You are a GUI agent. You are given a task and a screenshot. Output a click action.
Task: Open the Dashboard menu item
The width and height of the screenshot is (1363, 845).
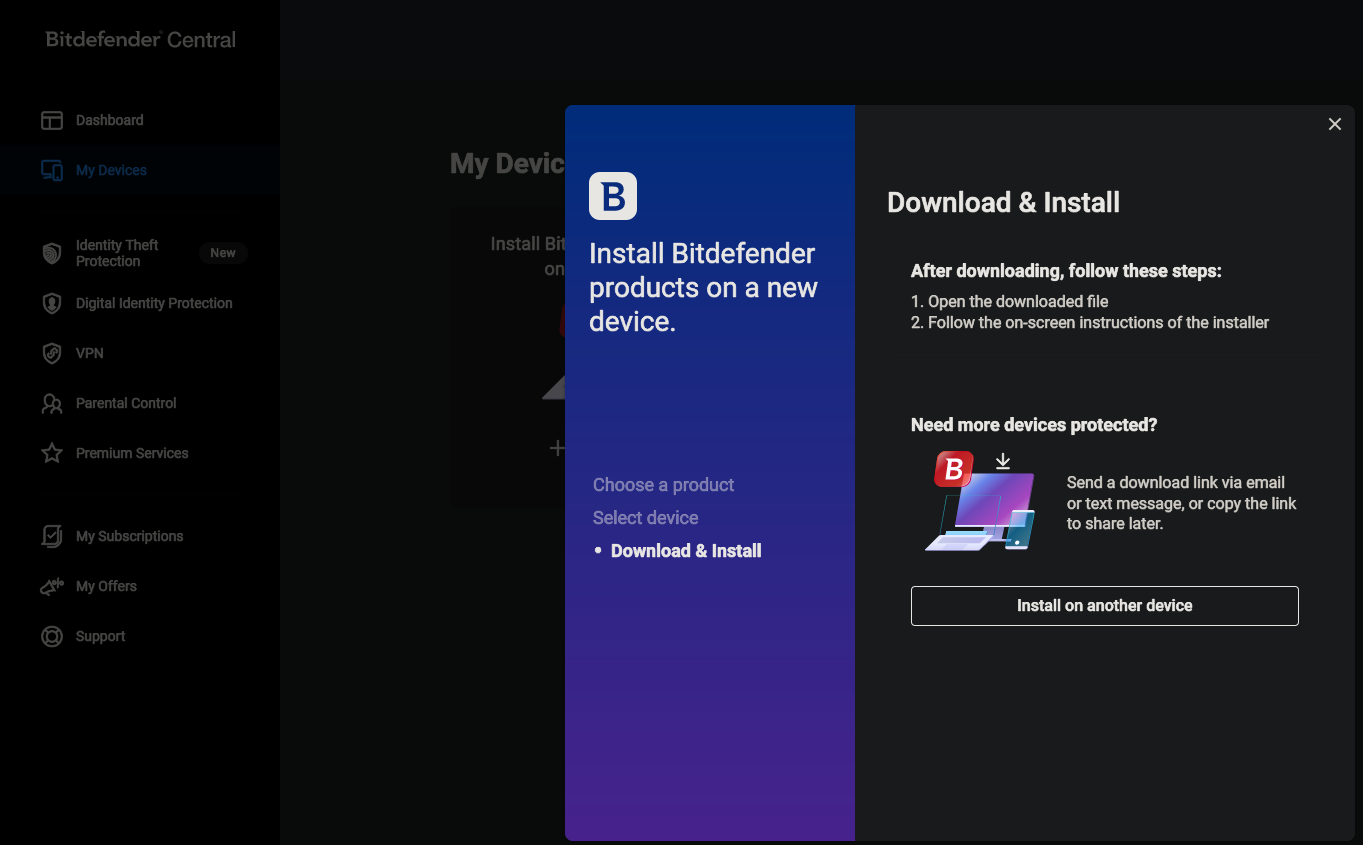[109, 121]
